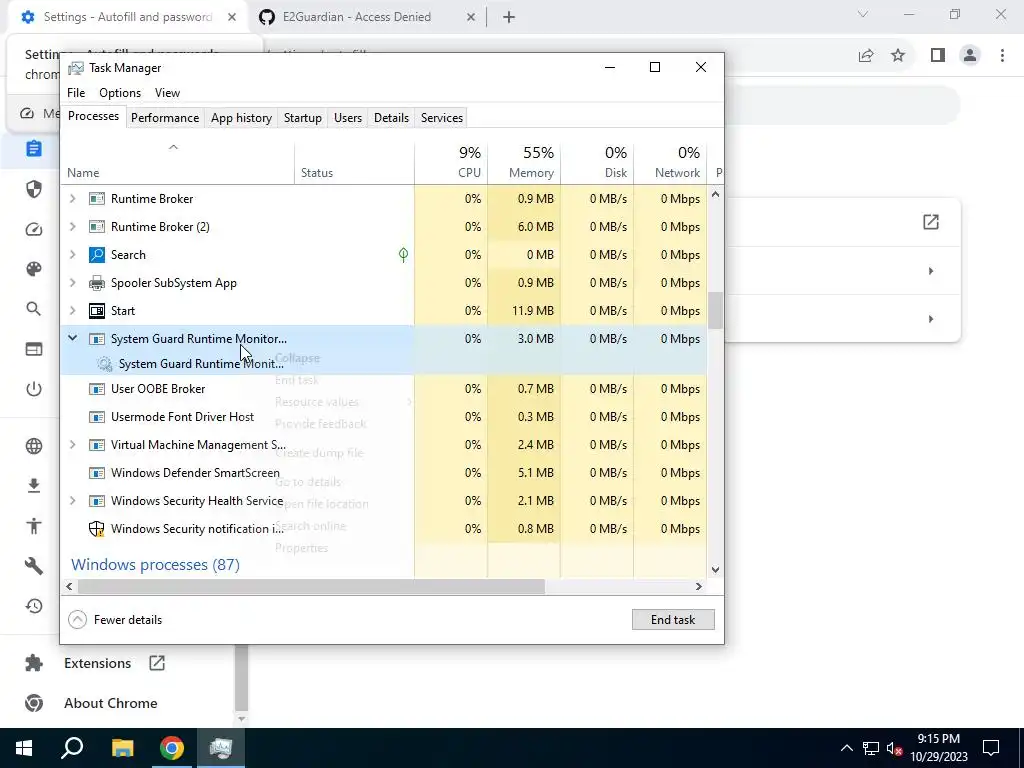This screenshot has height=768, width=1024.
Task: Expand Windows Security Health Service row
Action: tap(72, 501)
